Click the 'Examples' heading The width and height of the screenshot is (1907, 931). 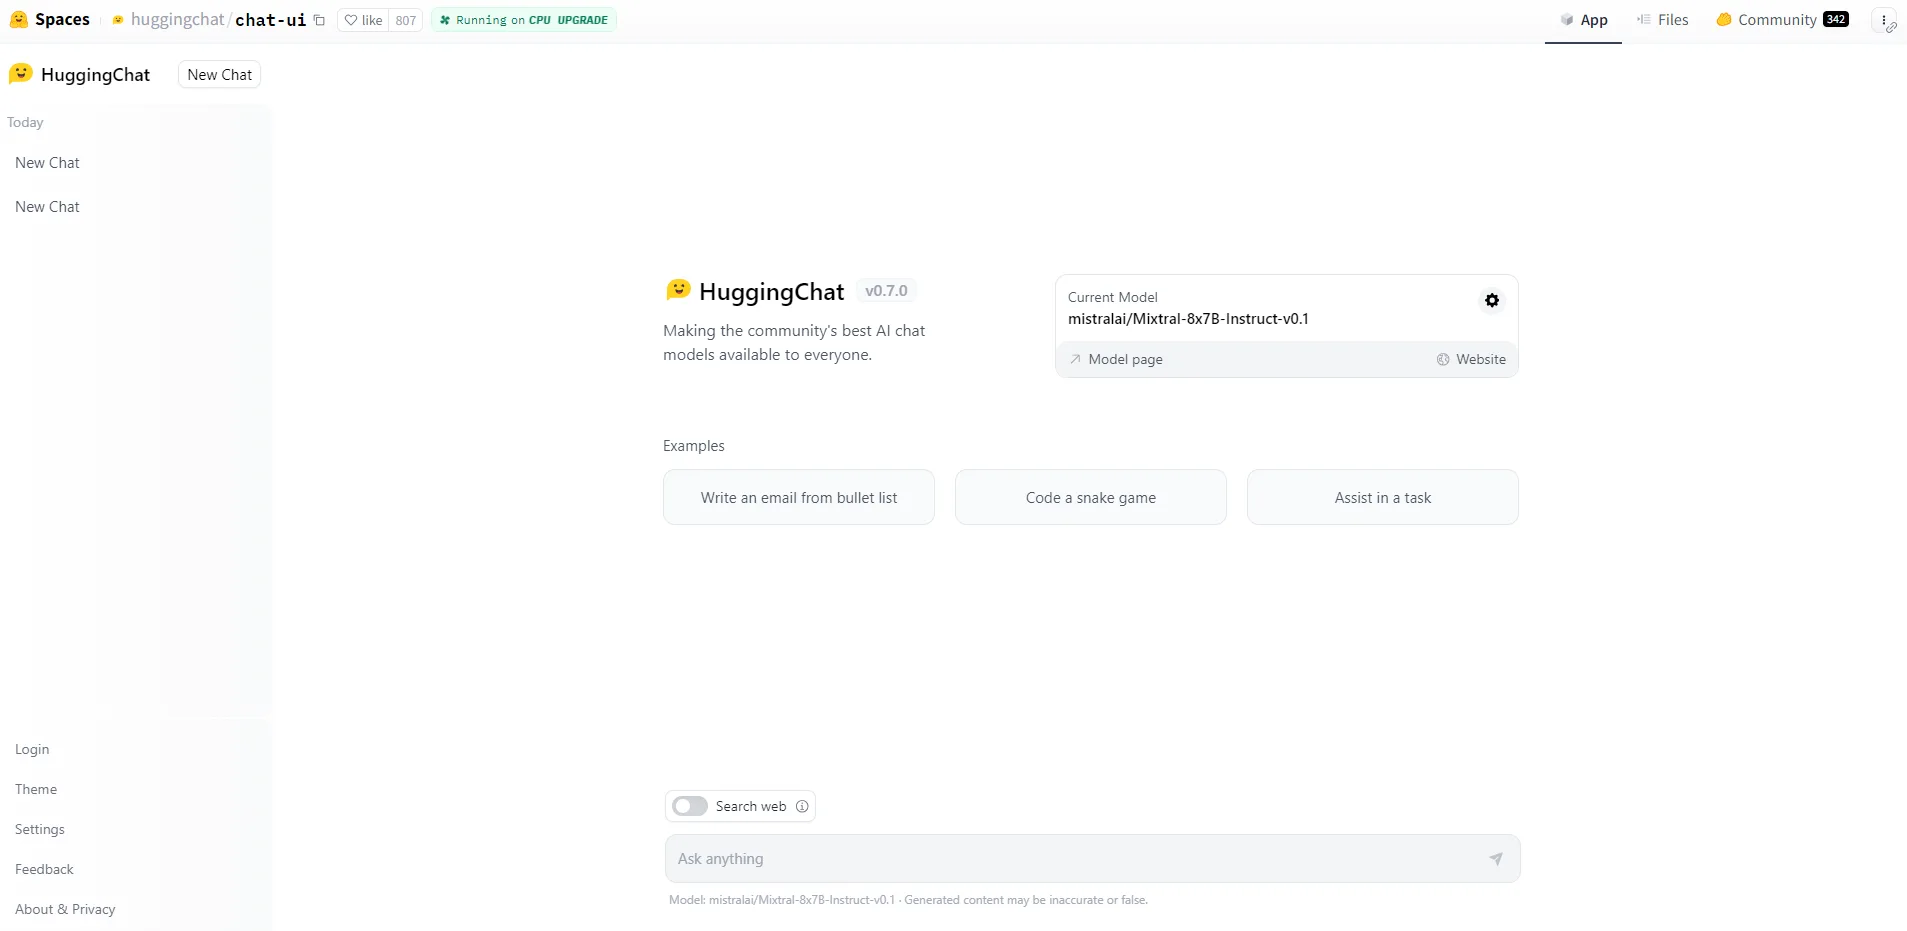[694, 446]
